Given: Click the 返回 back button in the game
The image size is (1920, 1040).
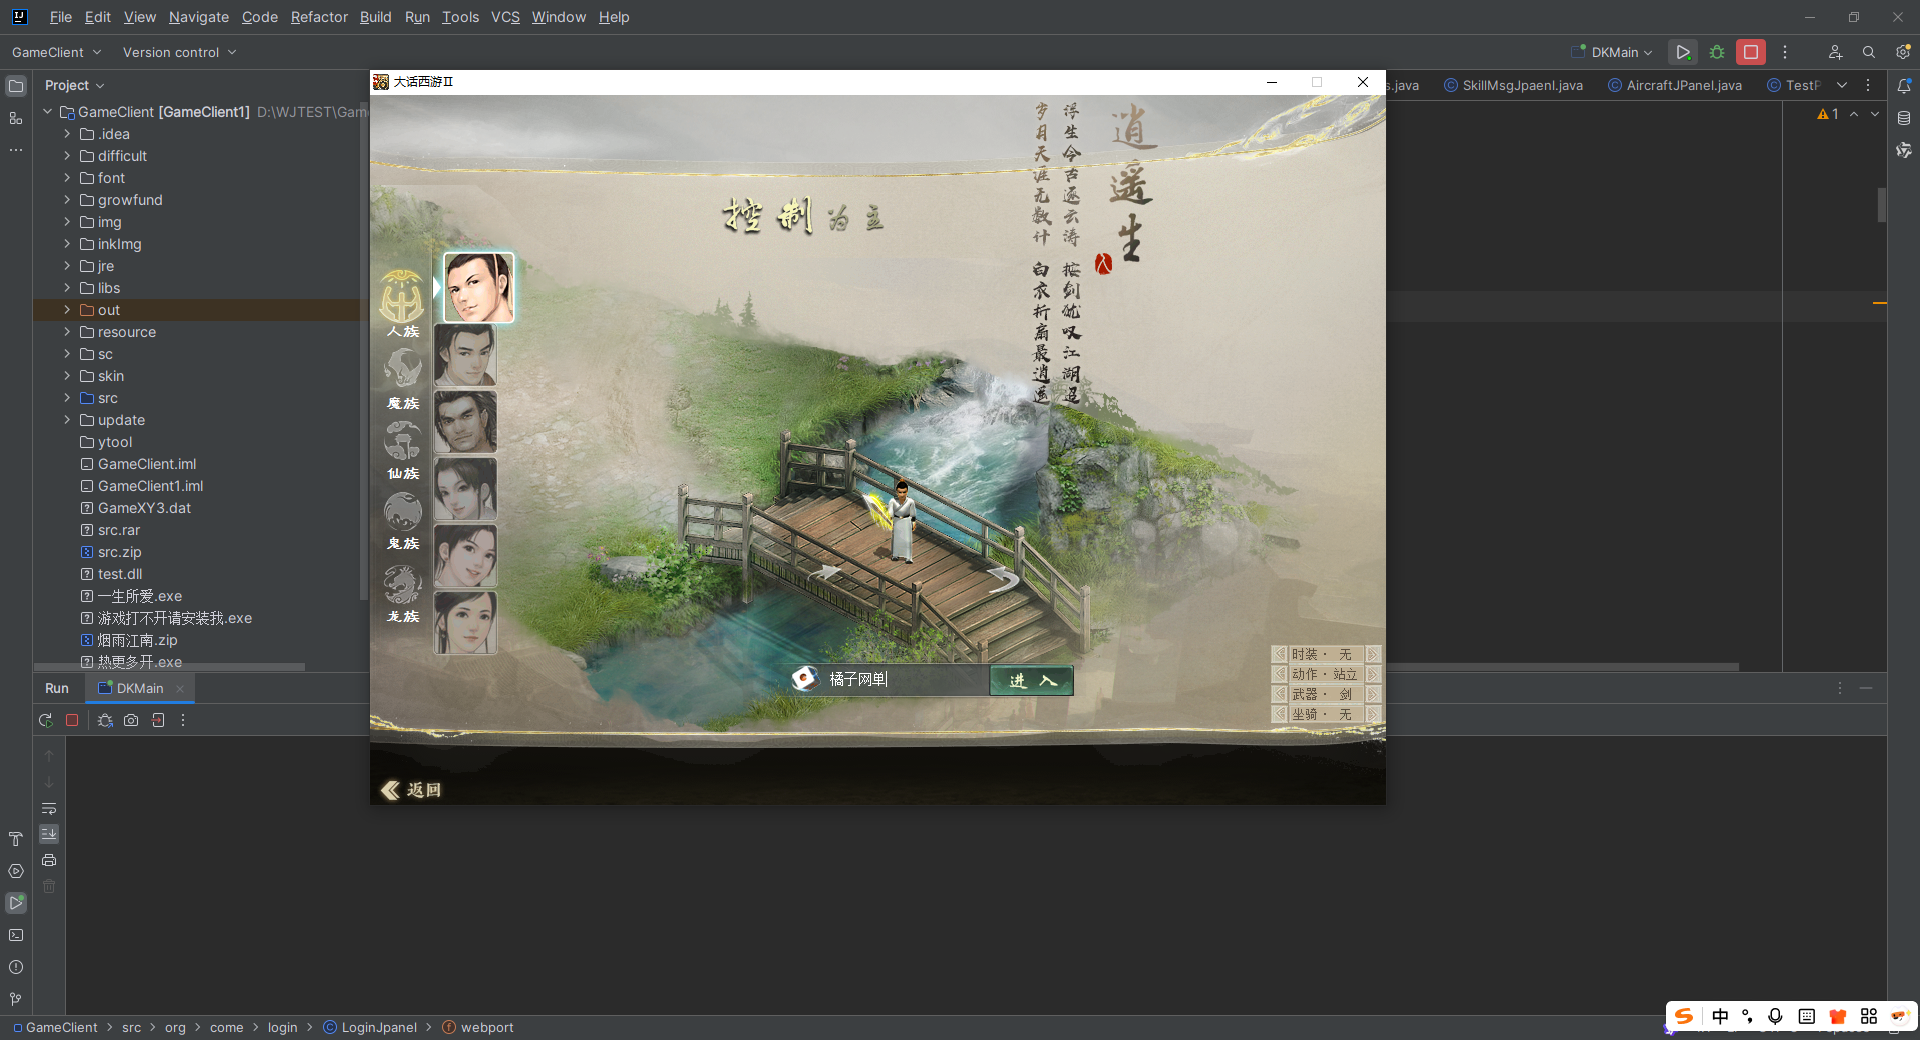Looking at the screenshot, I should (411, 790).
